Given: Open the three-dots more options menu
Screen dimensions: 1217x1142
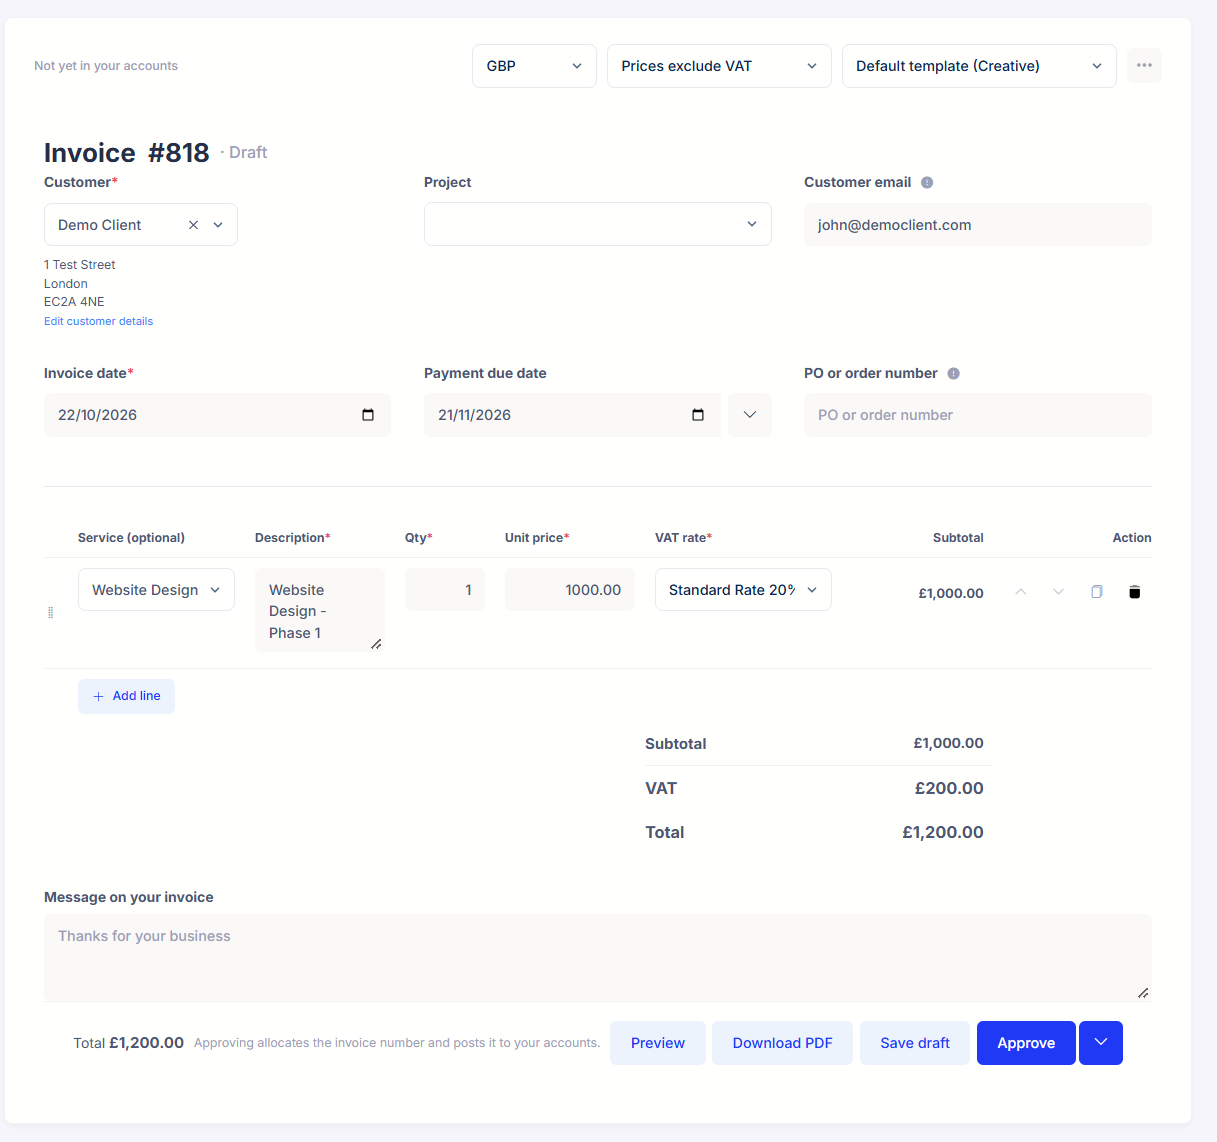Looking at the screenshot, I should (1144, 66).
